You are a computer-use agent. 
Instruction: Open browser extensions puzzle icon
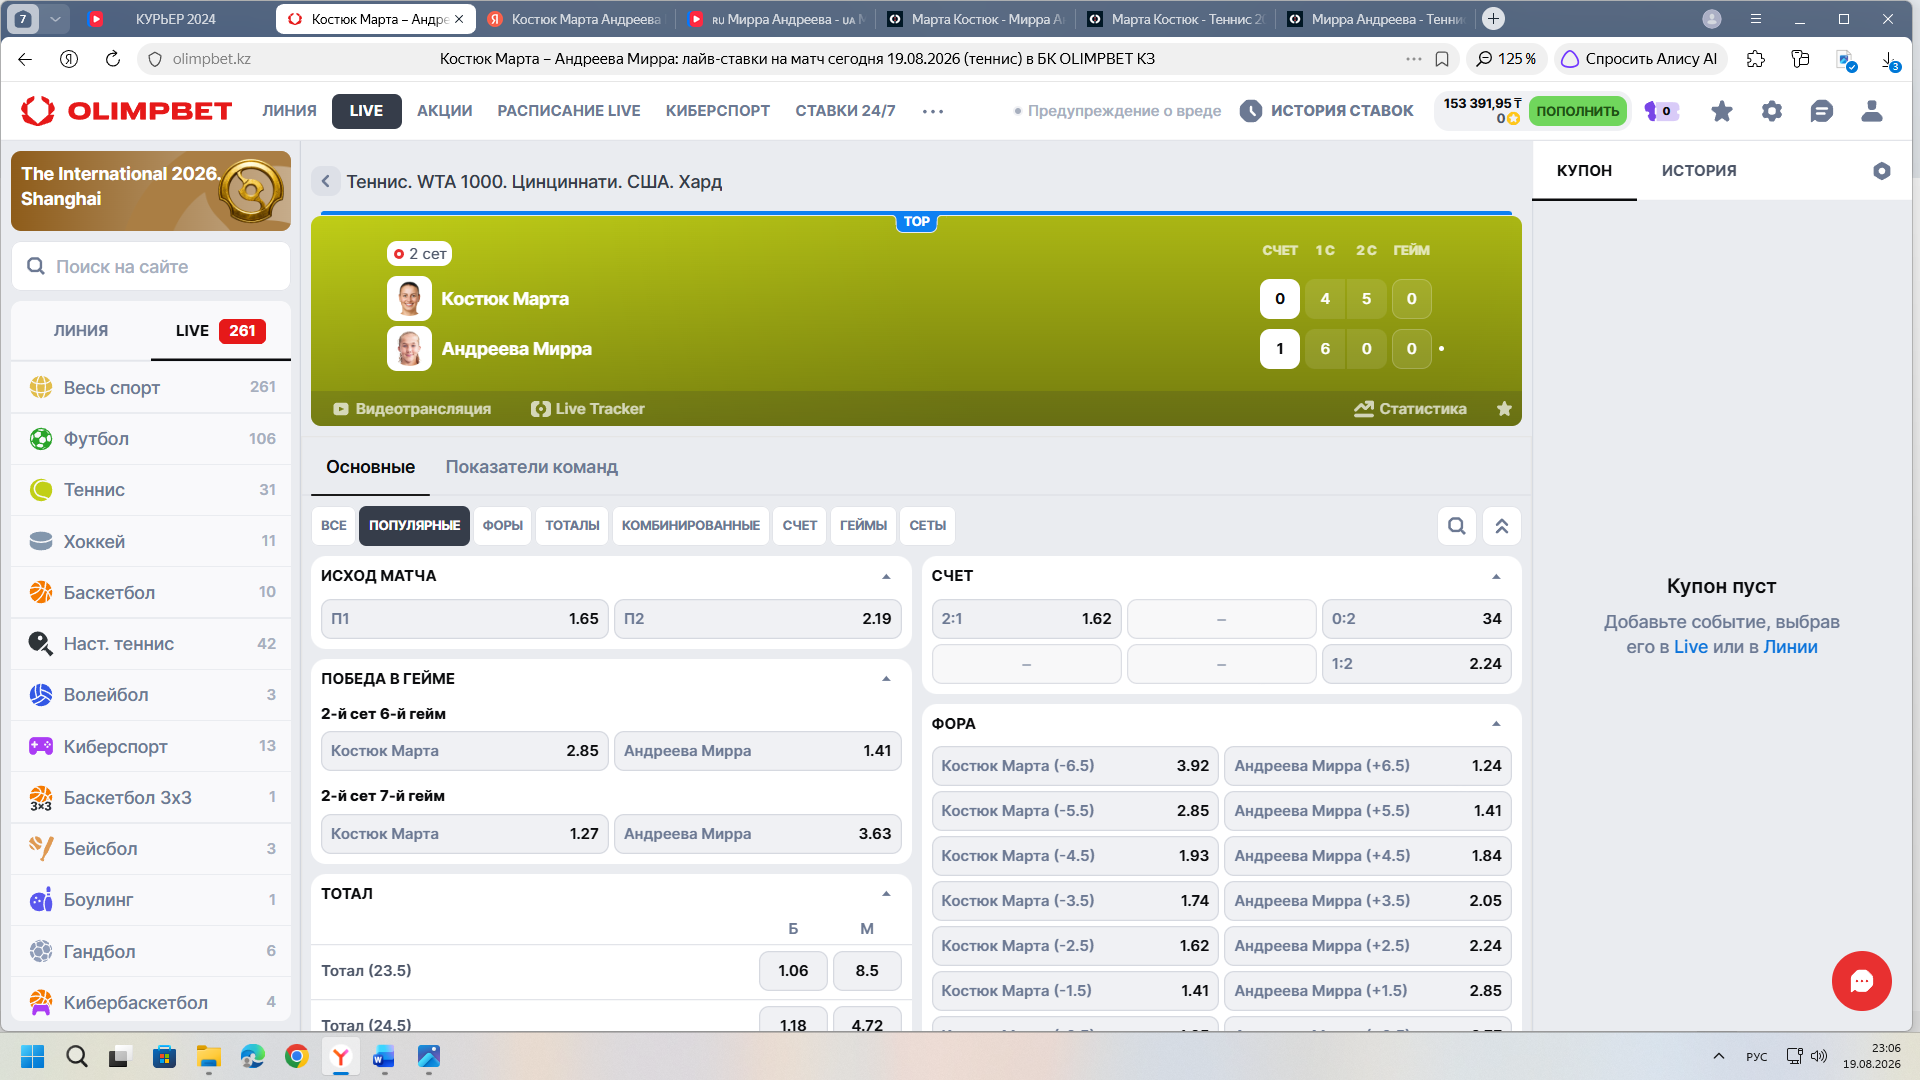pyautogui.click(x=1756, y=59)
